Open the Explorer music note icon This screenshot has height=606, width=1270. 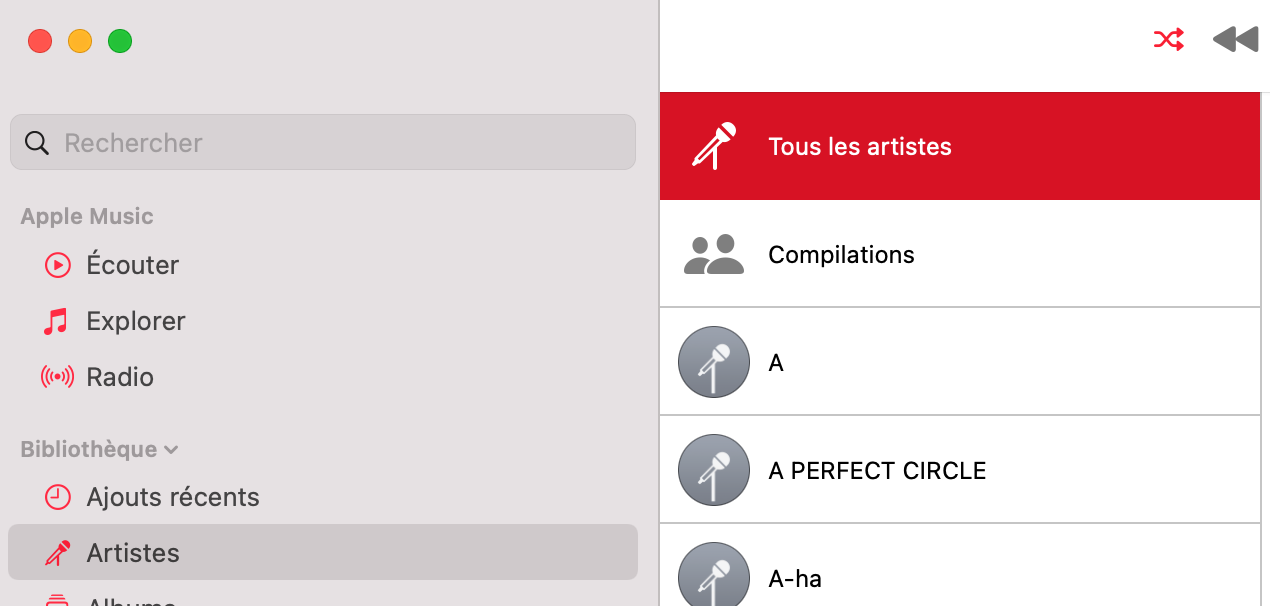[56, 321]
